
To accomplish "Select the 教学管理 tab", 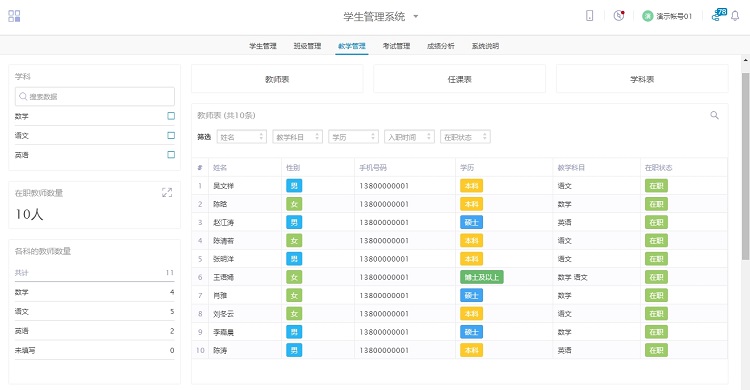I will coord(352,46).
